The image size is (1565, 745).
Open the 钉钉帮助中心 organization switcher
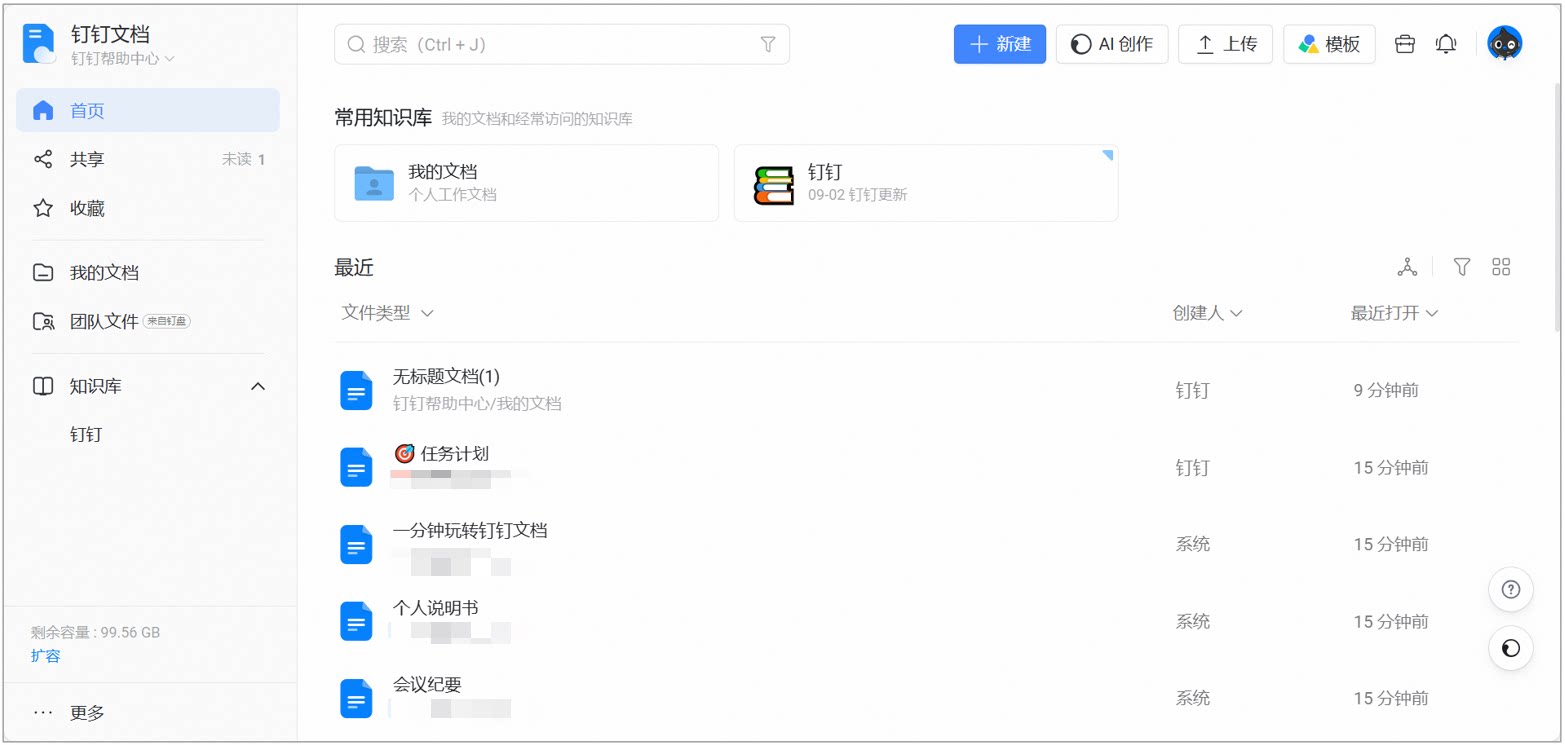[x=122, y=59]
